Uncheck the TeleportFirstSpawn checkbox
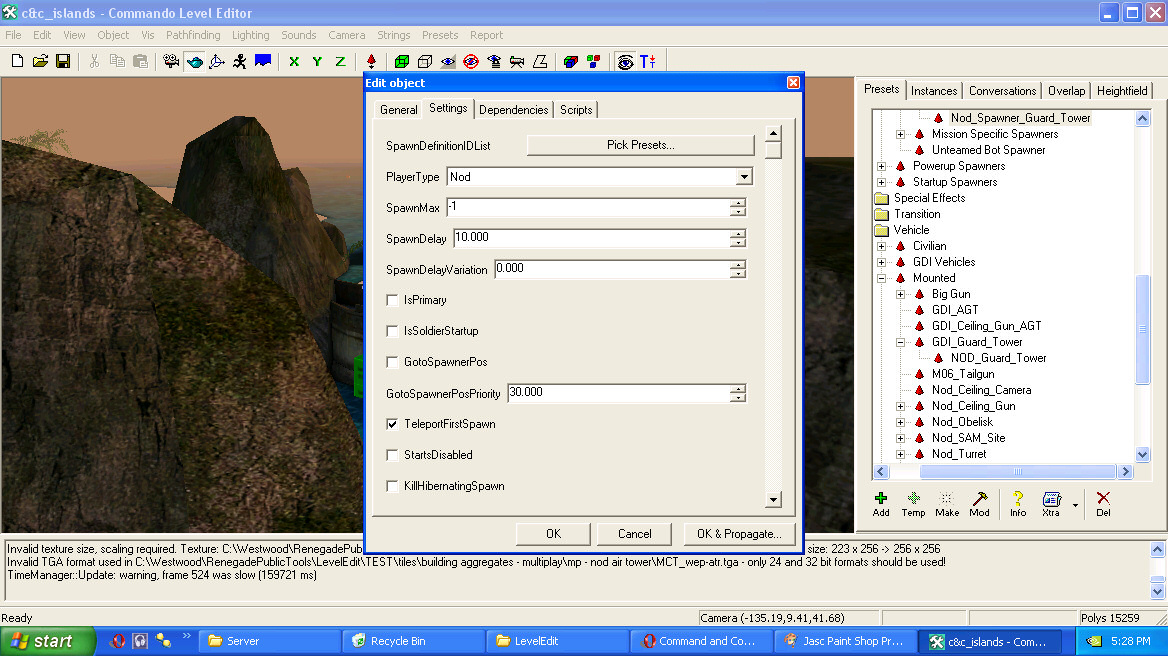1168x656 pixels. pos(393,424)
